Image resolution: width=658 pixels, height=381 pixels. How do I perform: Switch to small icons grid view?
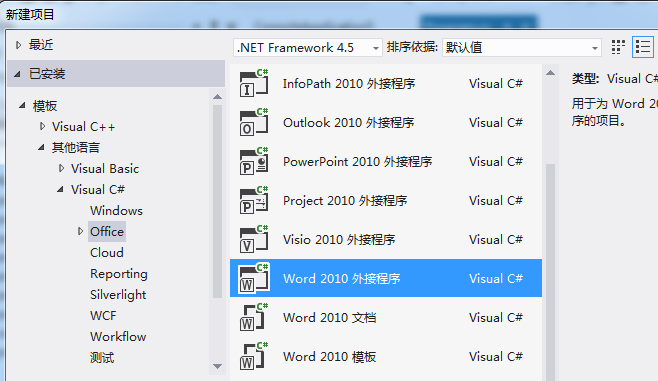pyautogui.click(x=618, y=47)
